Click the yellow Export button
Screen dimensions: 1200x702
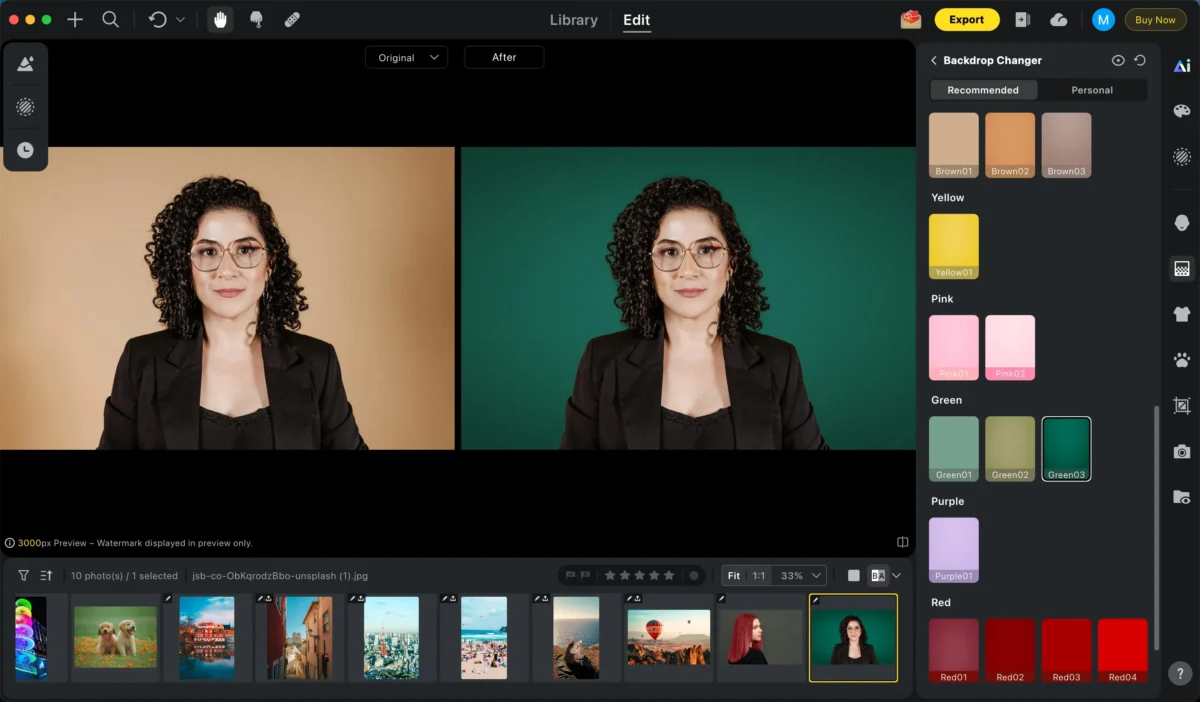(966, 19)
